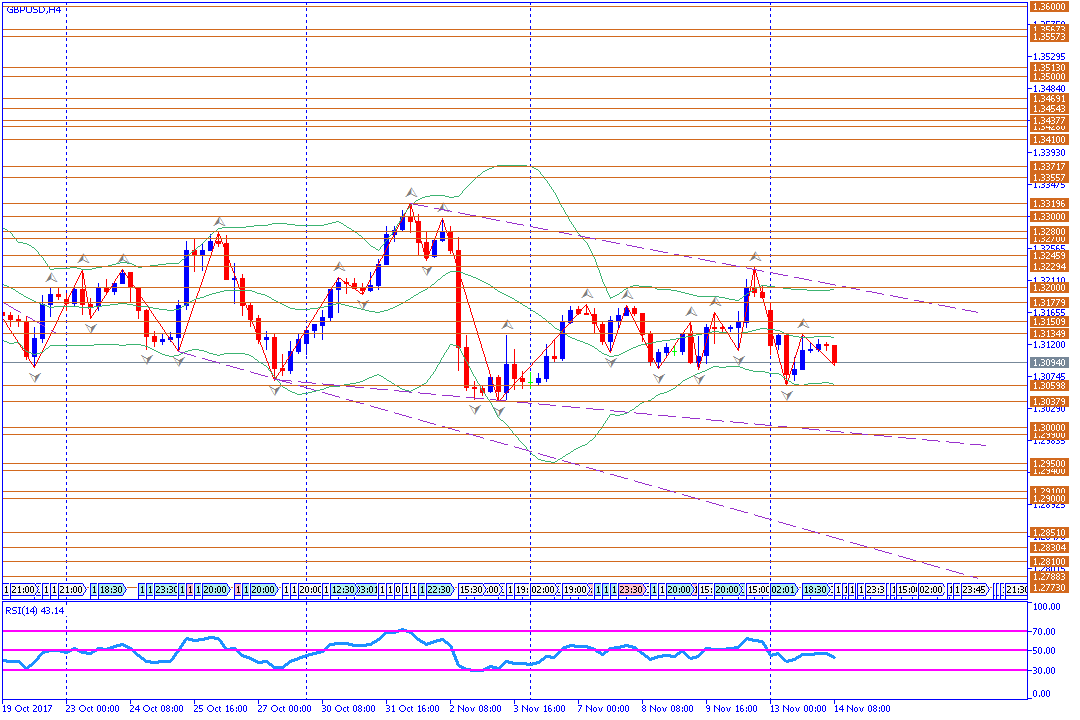Image resolution: width=1080 pixels, height=720 pixels.
Task: Select the 1.33196 price level label
Action: (x=1048, y=204)
